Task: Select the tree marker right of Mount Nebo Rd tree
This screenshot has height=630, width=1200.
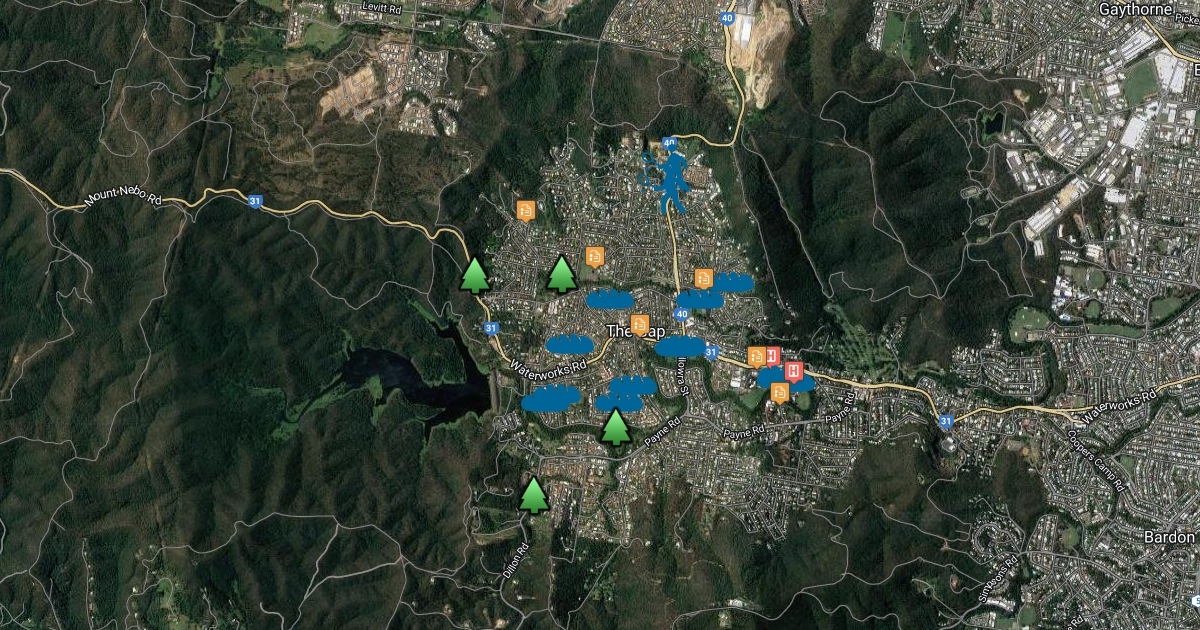Action: [562, 273]
